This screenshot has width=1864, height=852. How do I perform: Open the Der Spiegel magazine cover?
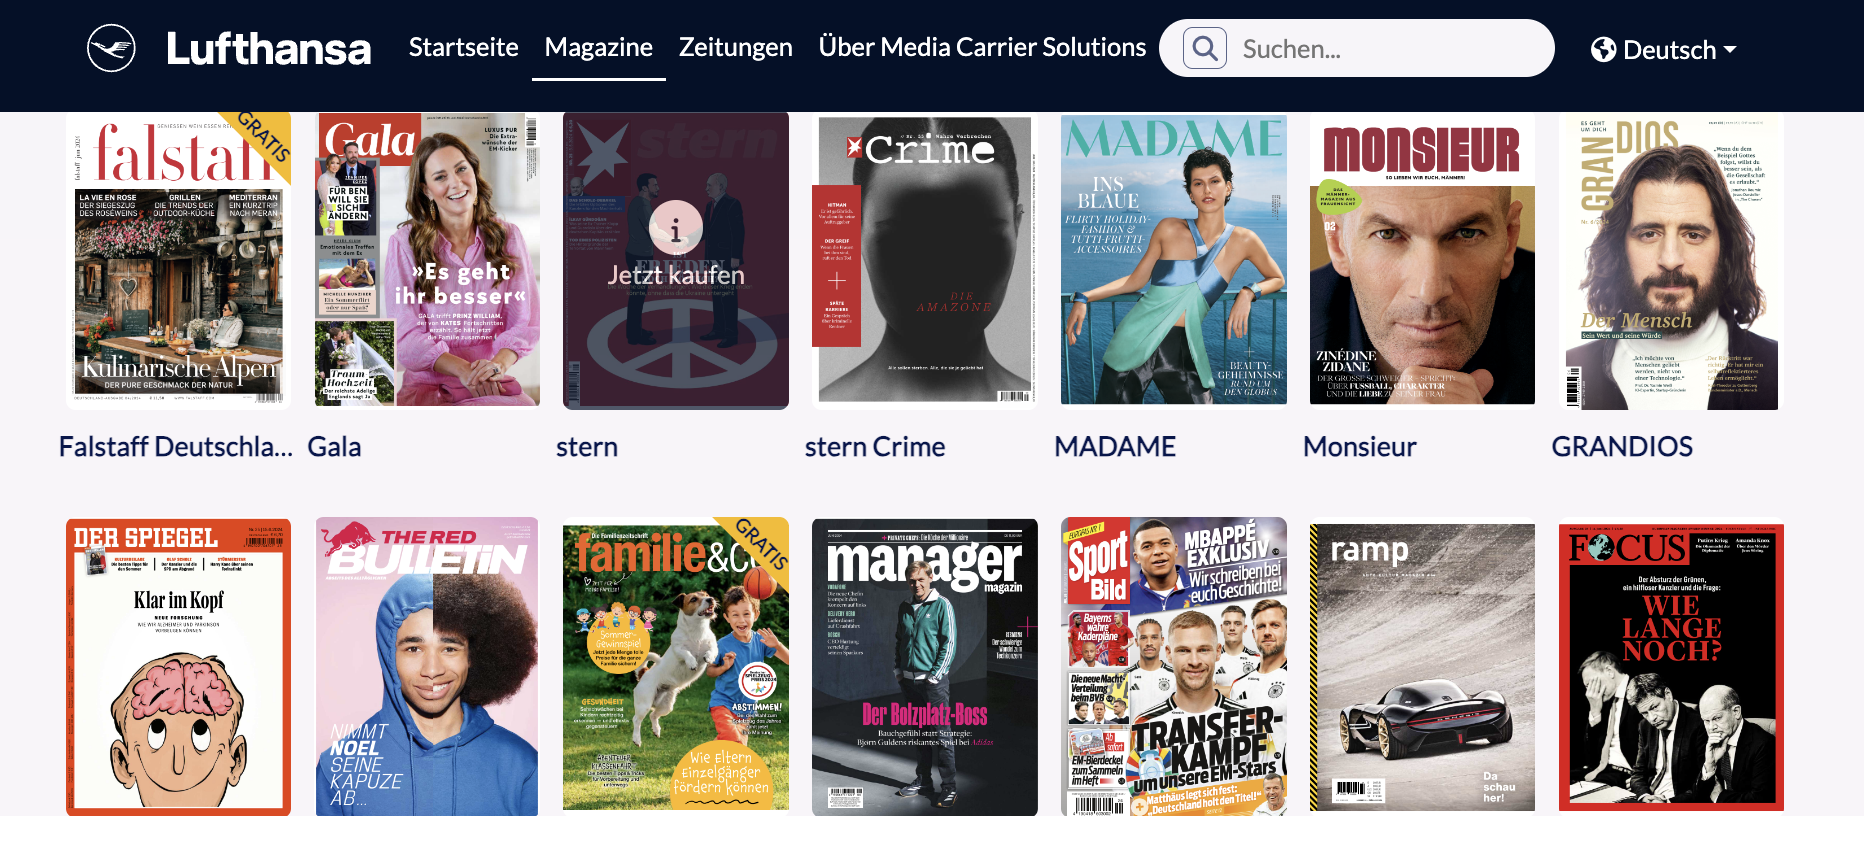pyautogui.click(x=178, y=666)
